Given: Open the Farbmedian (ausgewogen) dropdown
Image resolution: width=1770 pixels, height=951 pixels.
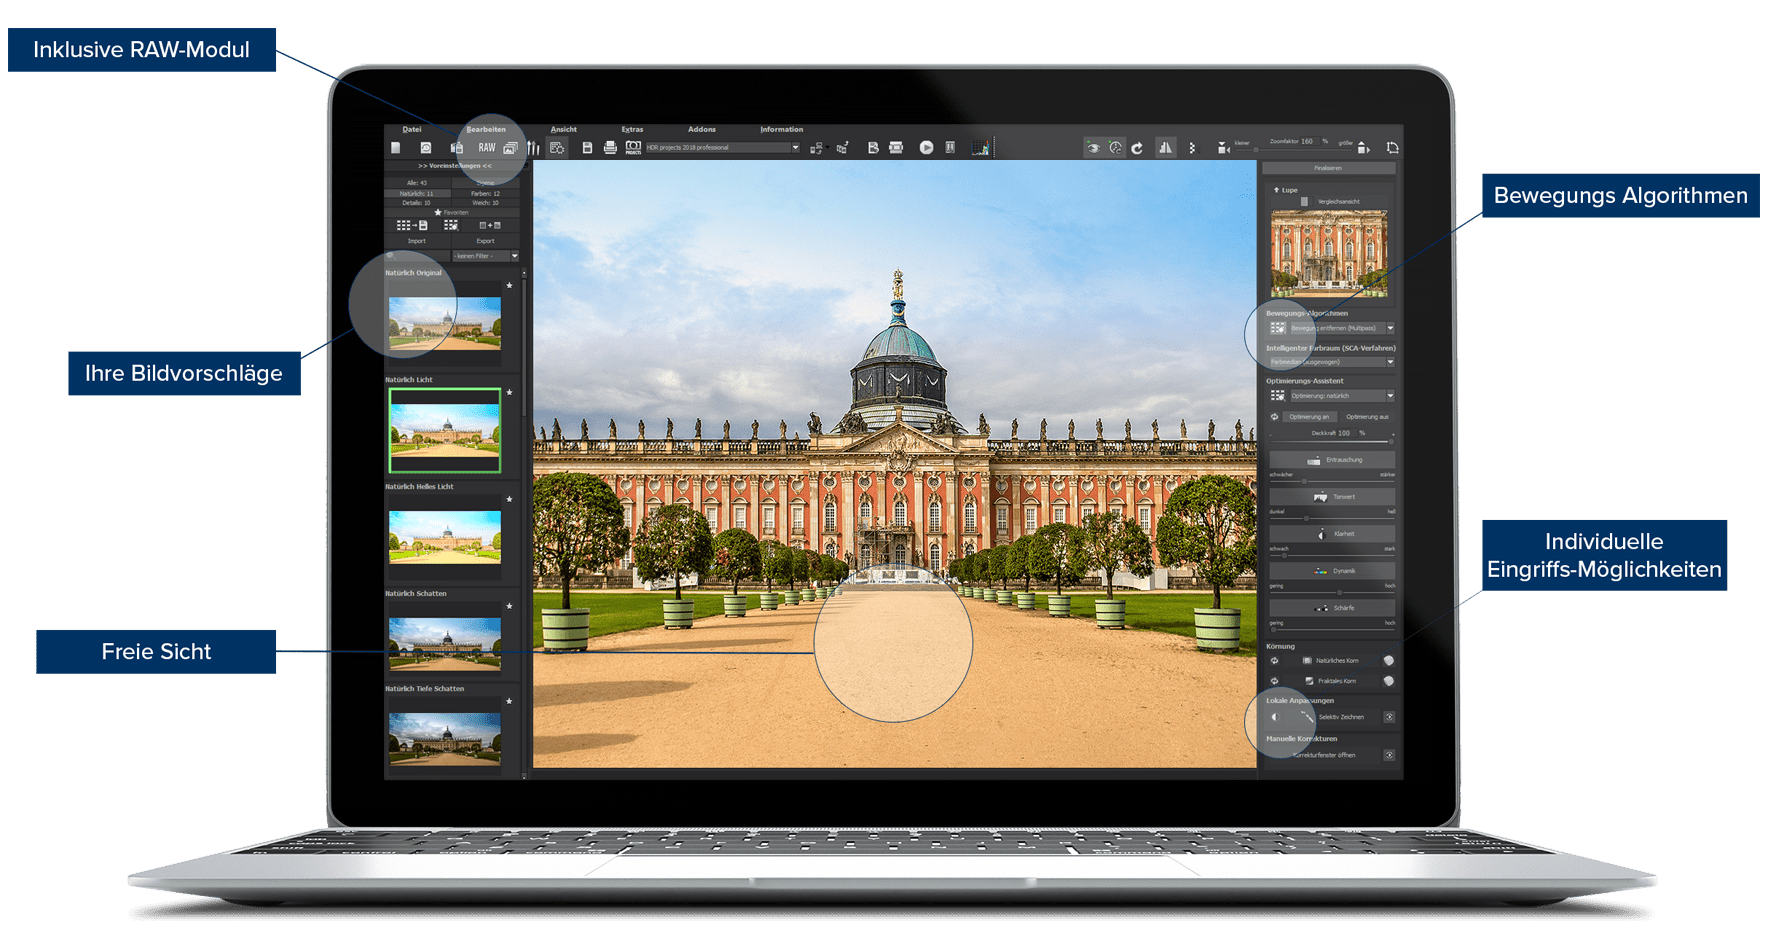Looking at the screenshot, I should 1332,362.
